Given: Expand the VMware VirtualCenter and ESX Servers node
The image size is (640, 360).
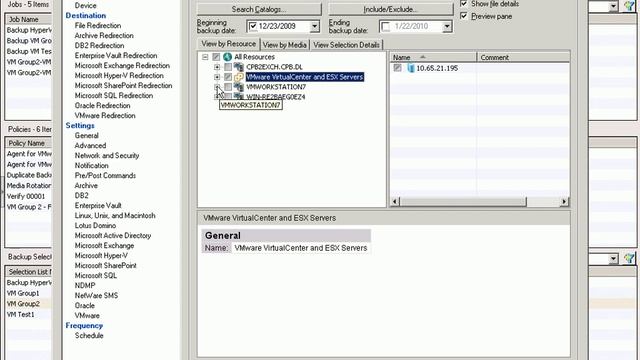Looking at the screenshot, I should (x=217, y=77).
